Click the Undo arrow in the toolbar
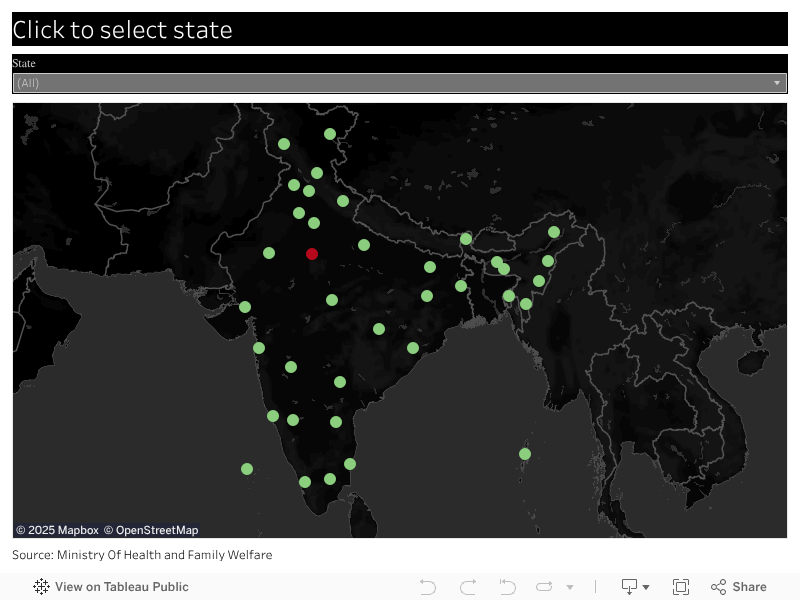 coord(428,587)
